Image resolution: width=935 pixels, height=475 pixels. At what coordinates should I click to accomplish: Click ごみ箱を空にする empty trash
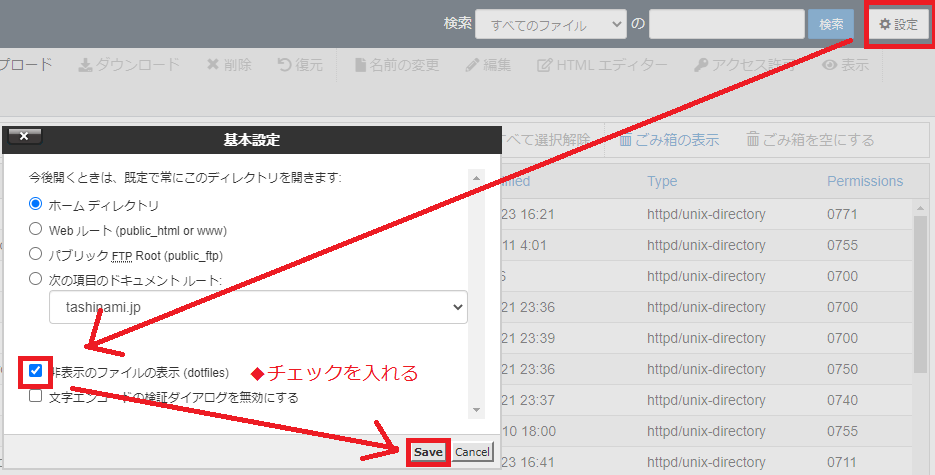(x=810, y=139)
